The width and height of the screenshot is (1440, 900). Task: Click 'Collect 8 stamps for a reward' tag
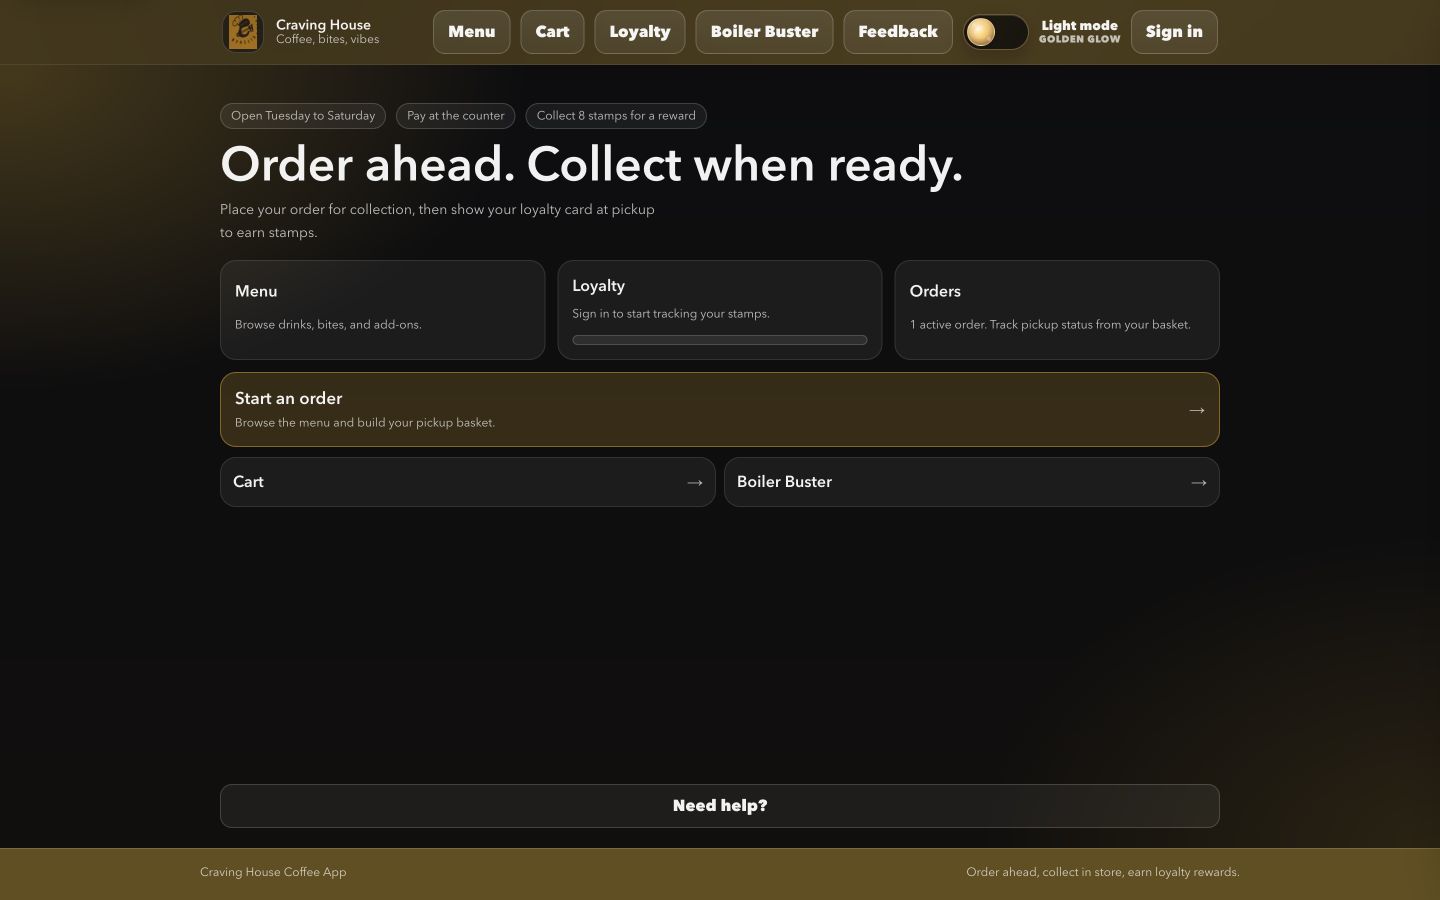click(x=616, y=116)
